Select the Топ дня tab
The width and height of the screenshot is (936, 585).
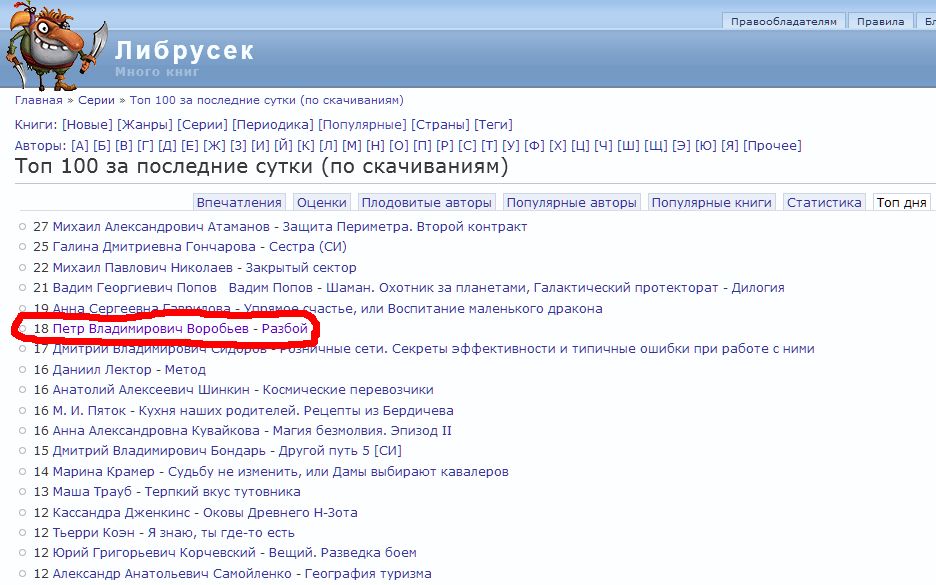point(901,203)
